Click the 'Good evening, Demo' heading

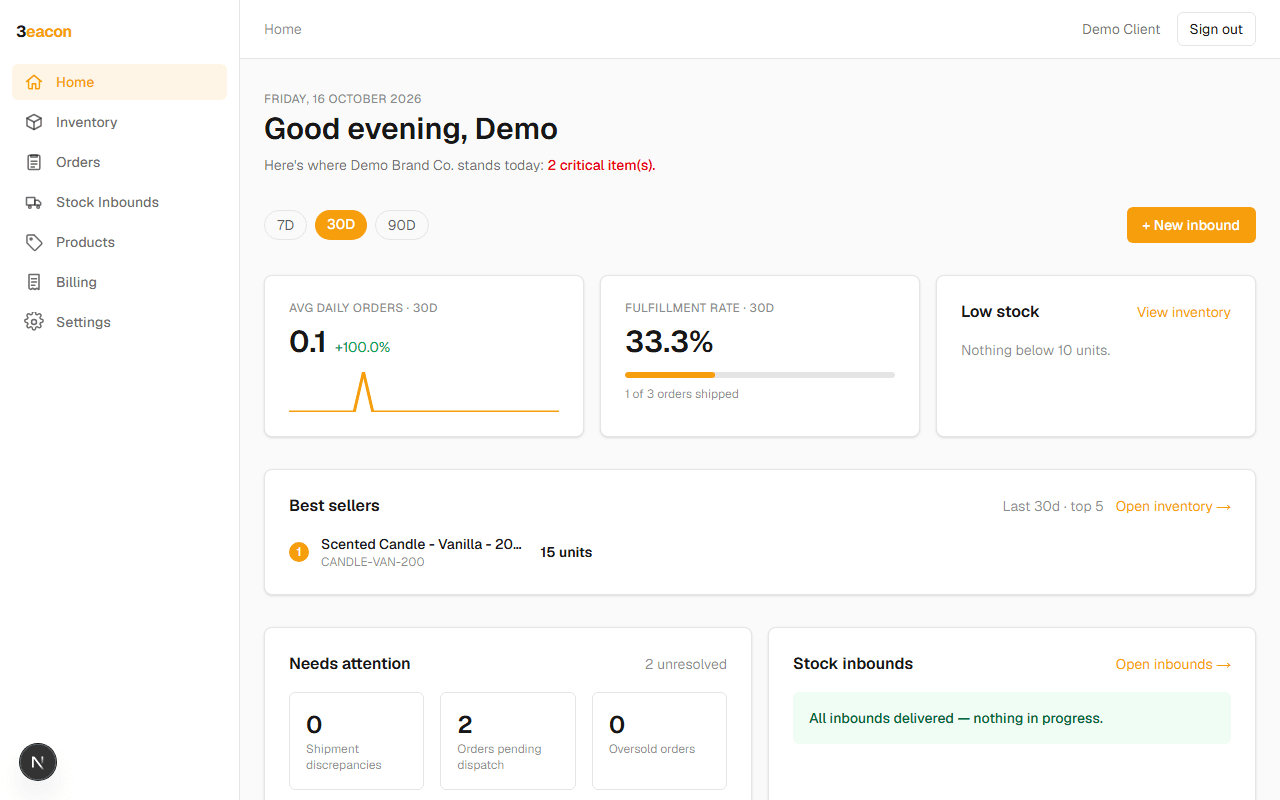click(411, 129)
